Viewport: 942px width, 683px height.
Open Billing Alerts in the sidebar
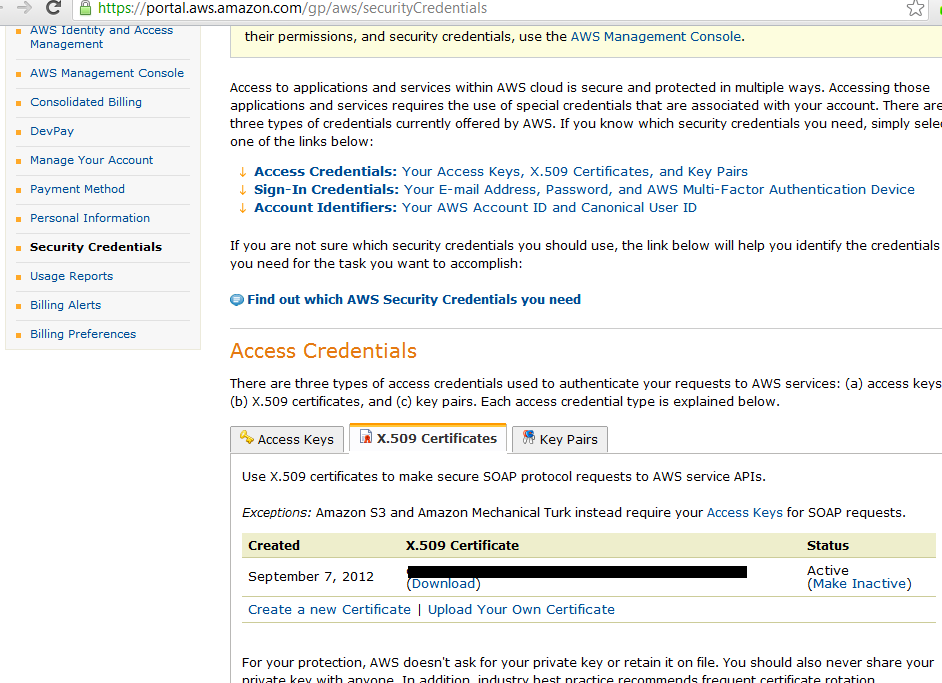pyautogui.click(x=65, y=305)
